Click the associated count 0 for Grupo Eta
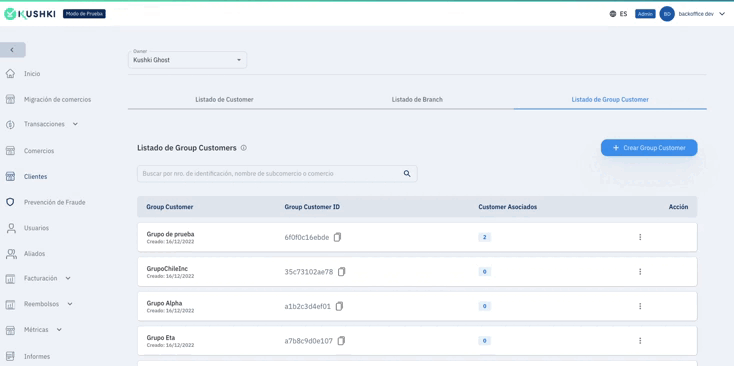 484,341
